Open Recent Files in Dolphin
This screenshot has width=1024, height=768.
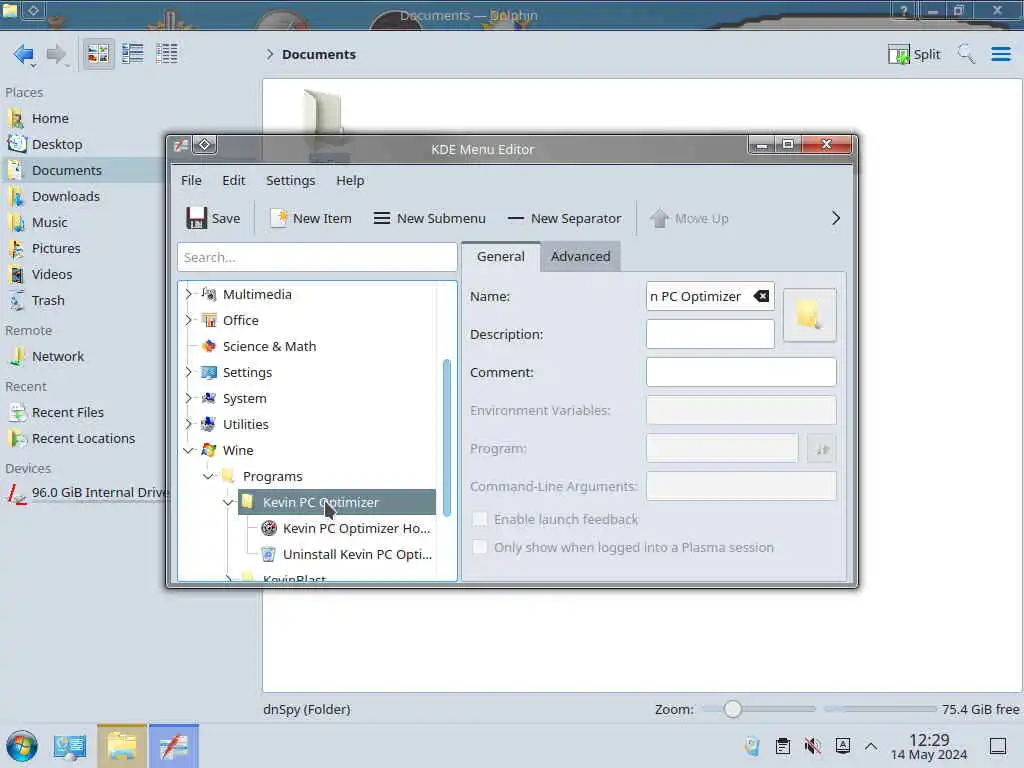click(x=67, y=413)
